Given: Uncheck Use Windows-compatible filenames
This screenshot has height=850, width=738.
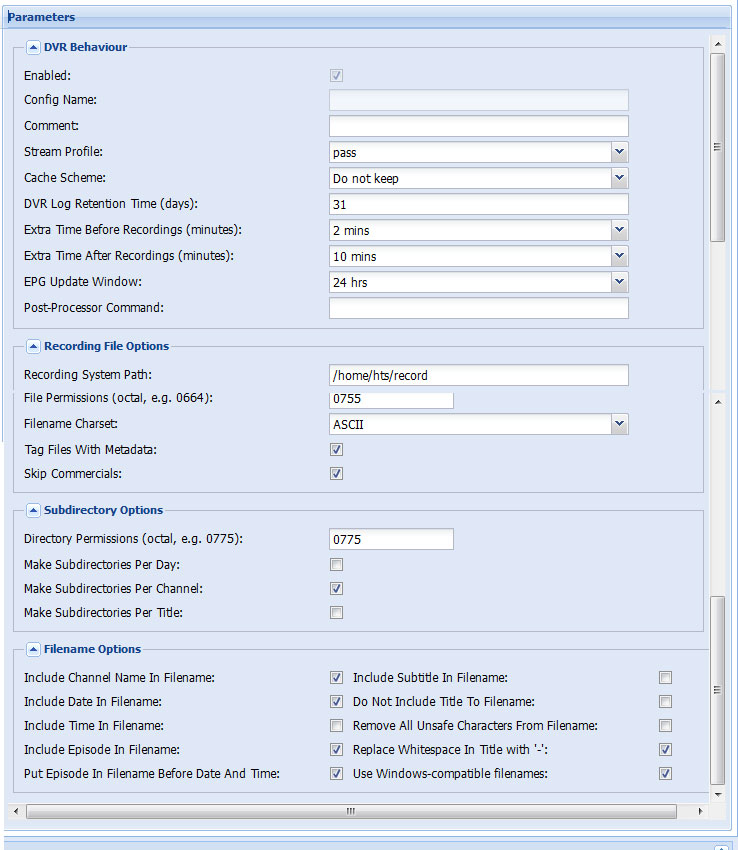Looking at the screenshot, I should point(665,774).
